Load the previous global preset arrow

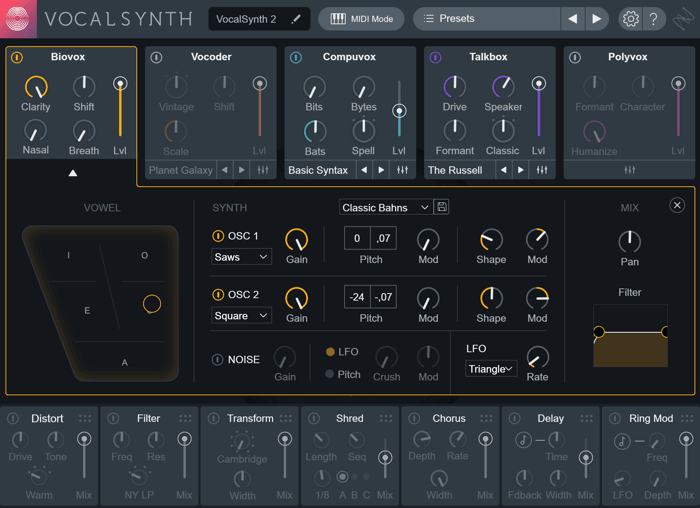572,19
